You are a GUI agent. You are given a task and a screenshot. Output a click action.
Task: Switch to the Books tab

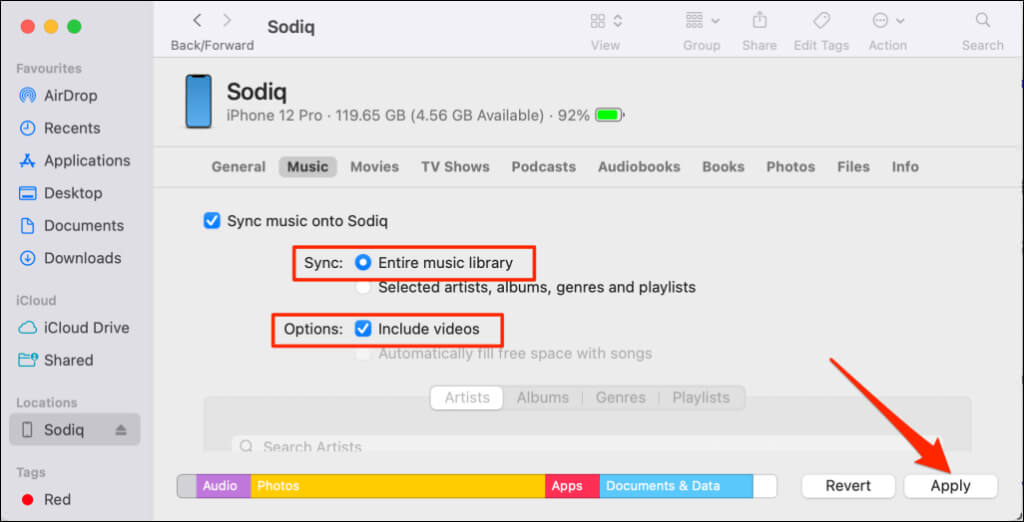(723, 167)
